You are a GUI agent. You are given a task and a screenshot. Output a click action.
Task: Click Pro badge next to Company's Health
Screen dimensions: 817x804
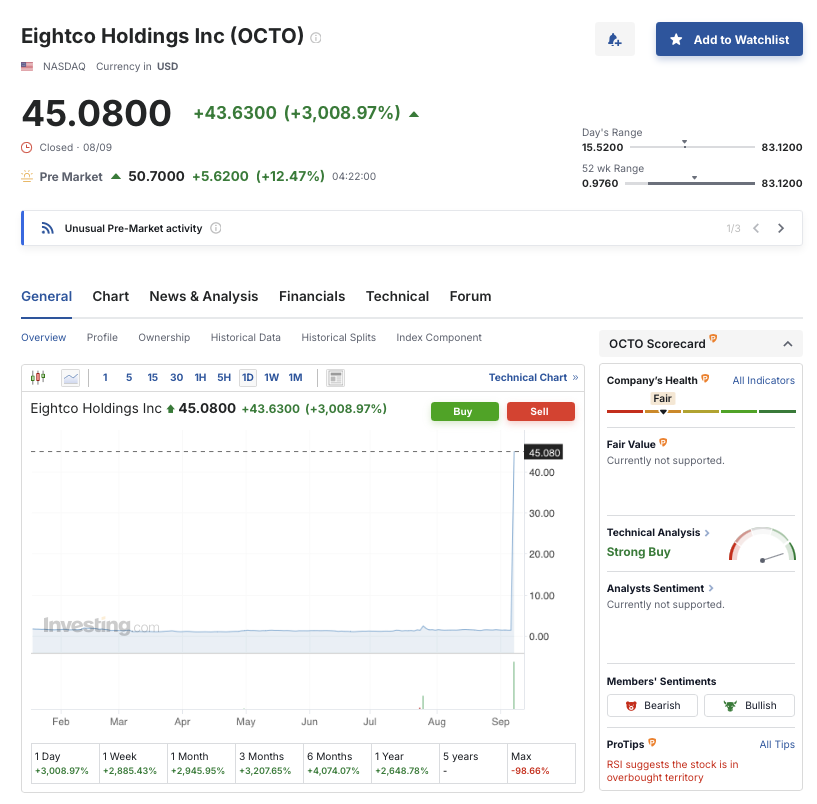click(x=705, y=378)
